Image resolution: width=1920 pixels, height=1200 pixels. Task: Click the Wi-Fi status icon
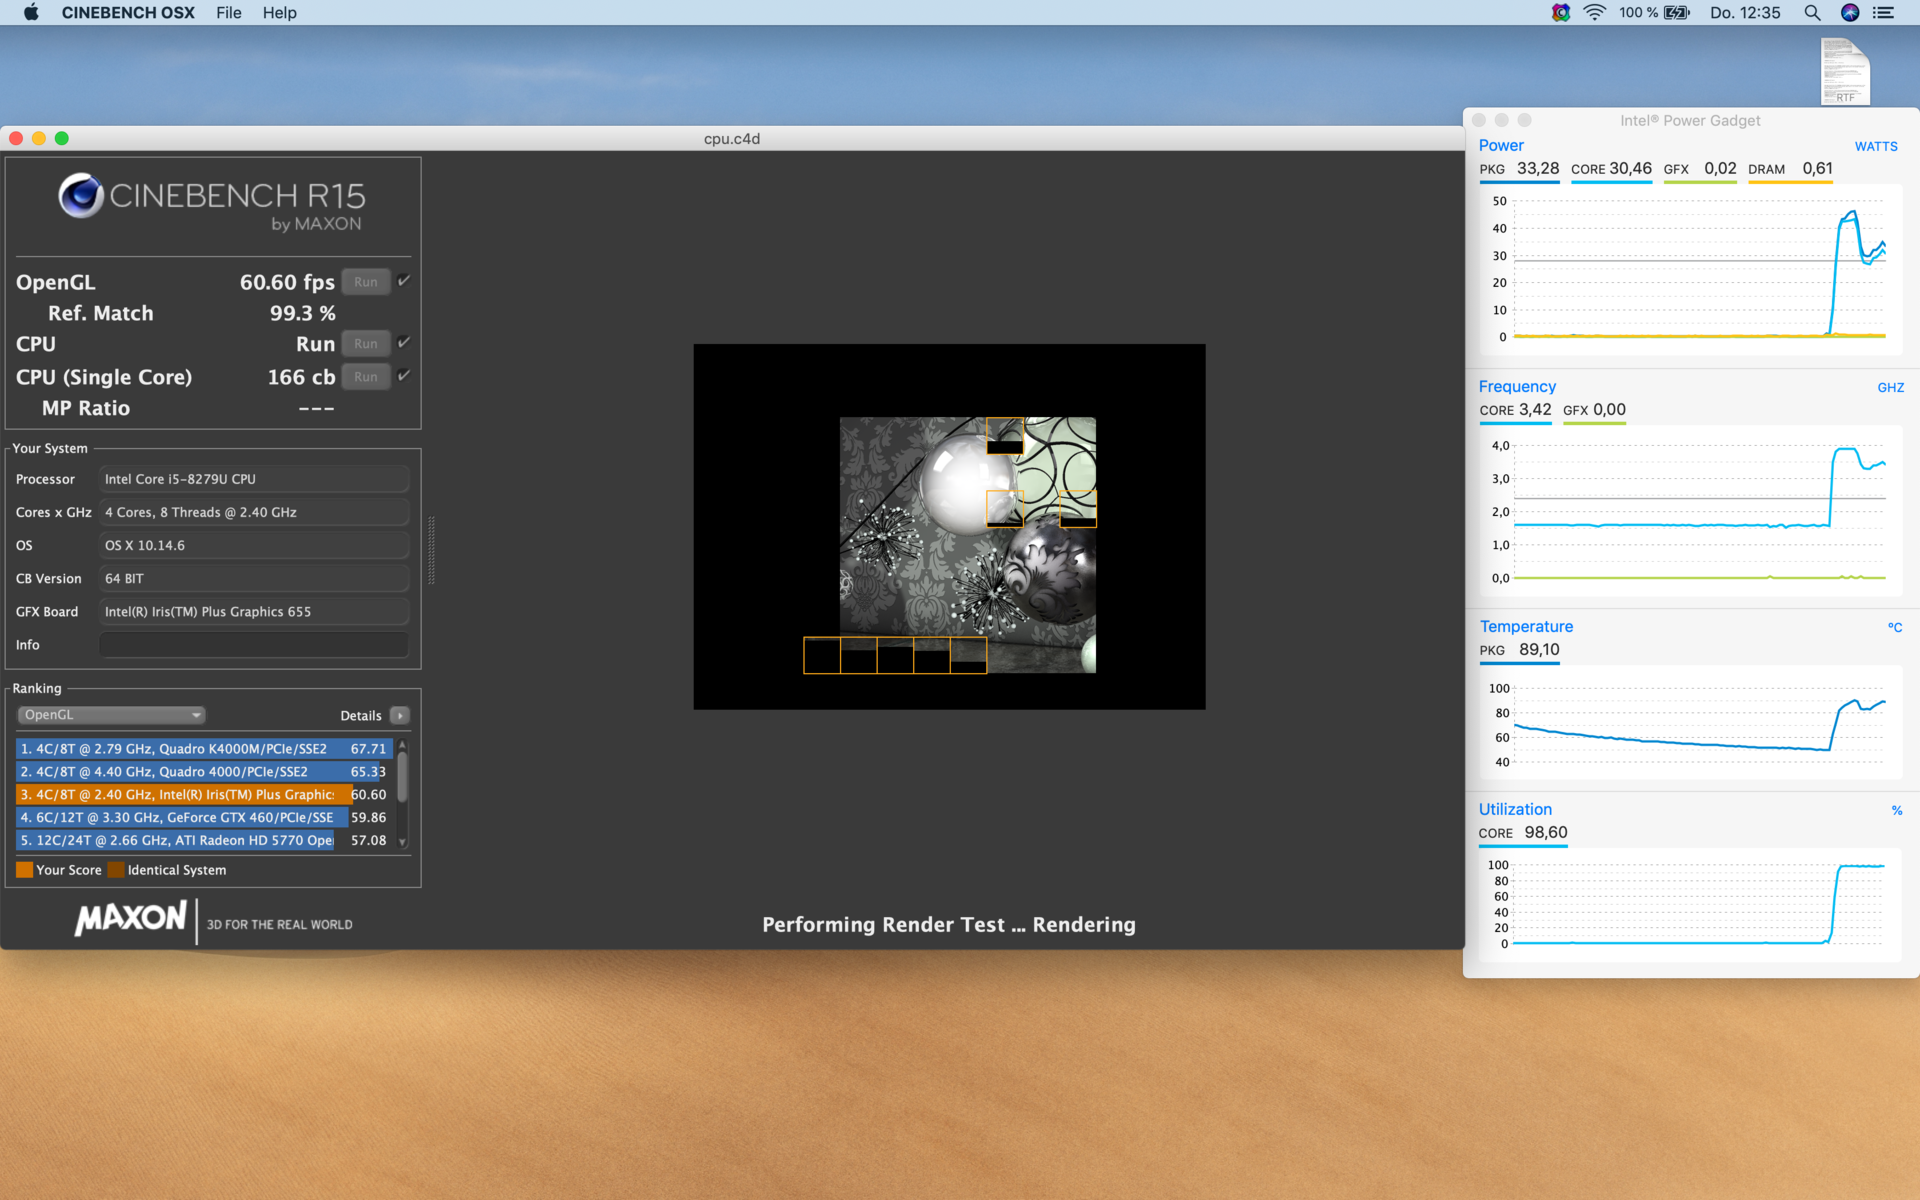(x=1594, y=13)
